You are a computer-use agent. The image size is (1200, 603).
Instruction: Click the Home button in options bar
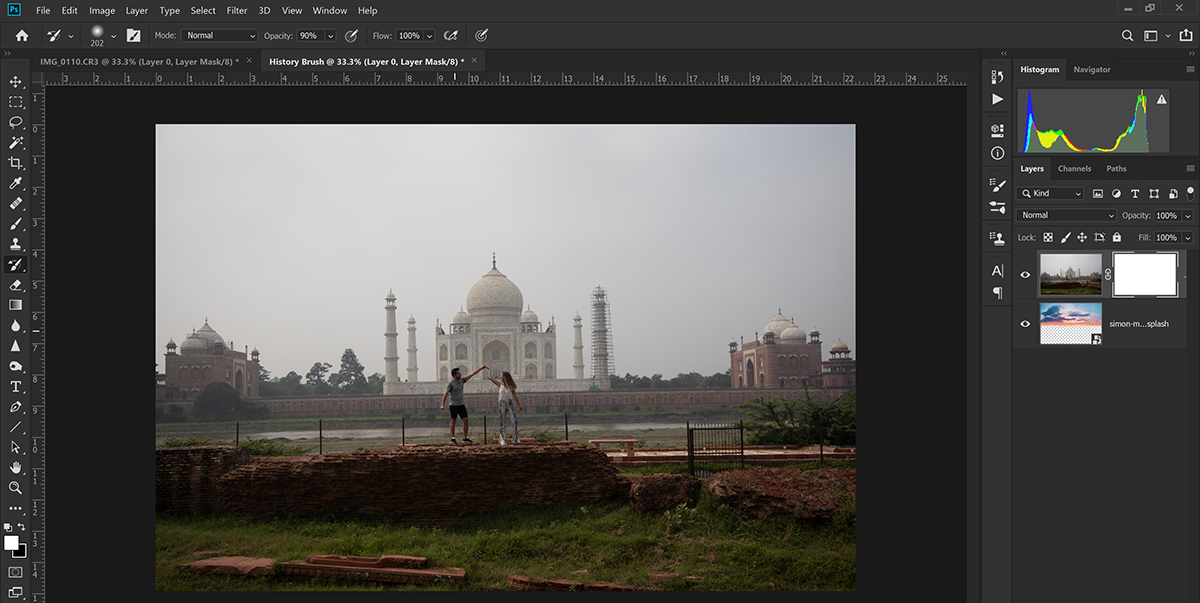[22, 35]
